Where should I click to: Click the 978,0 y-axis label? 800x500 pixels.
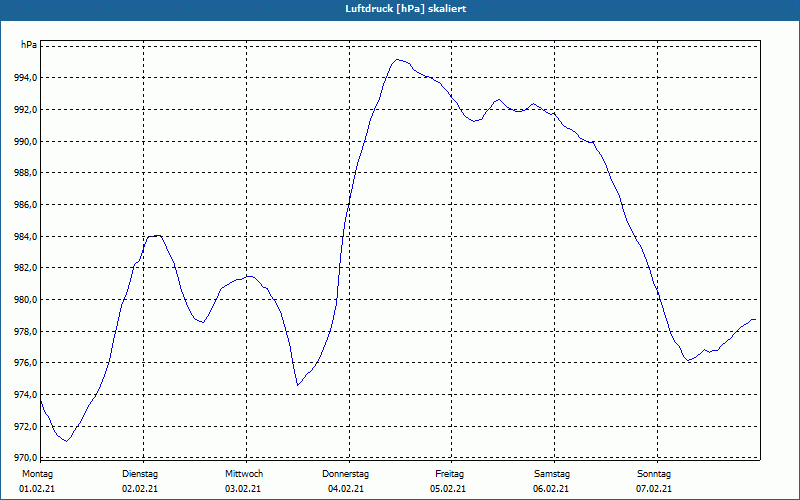coord(26,332)
